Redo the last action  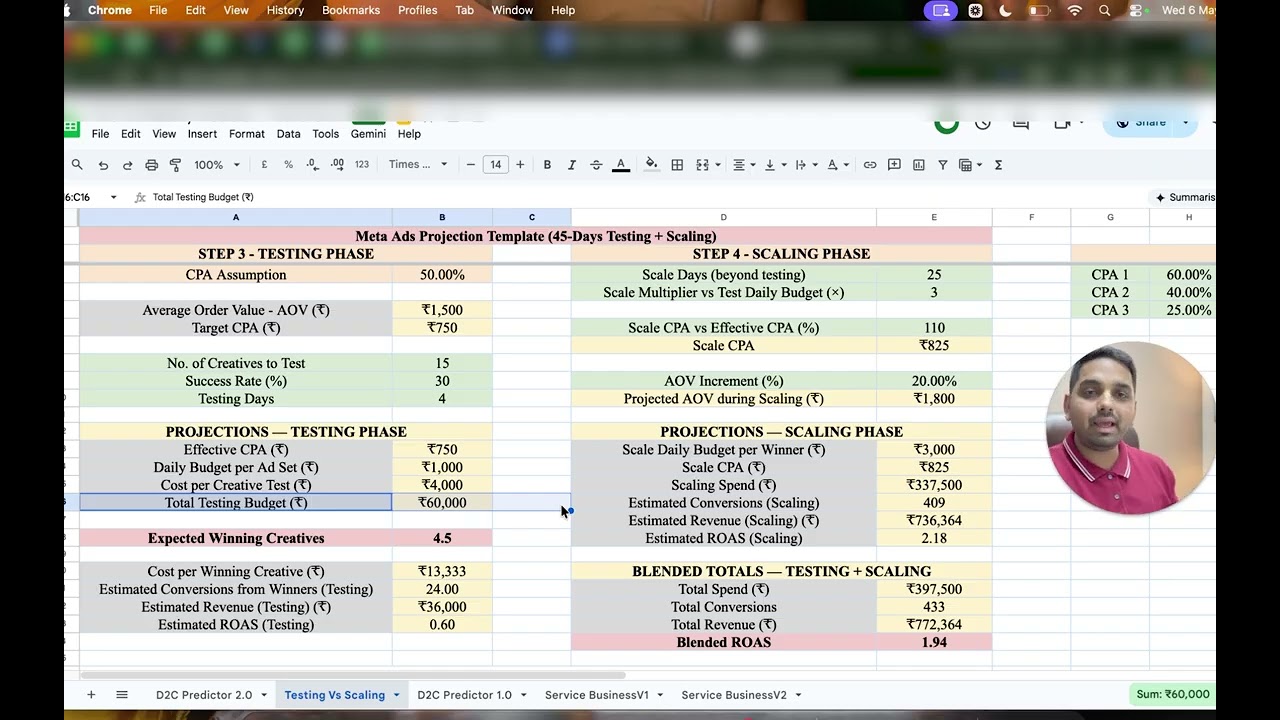pyautogui.click(x=127, y=165)
